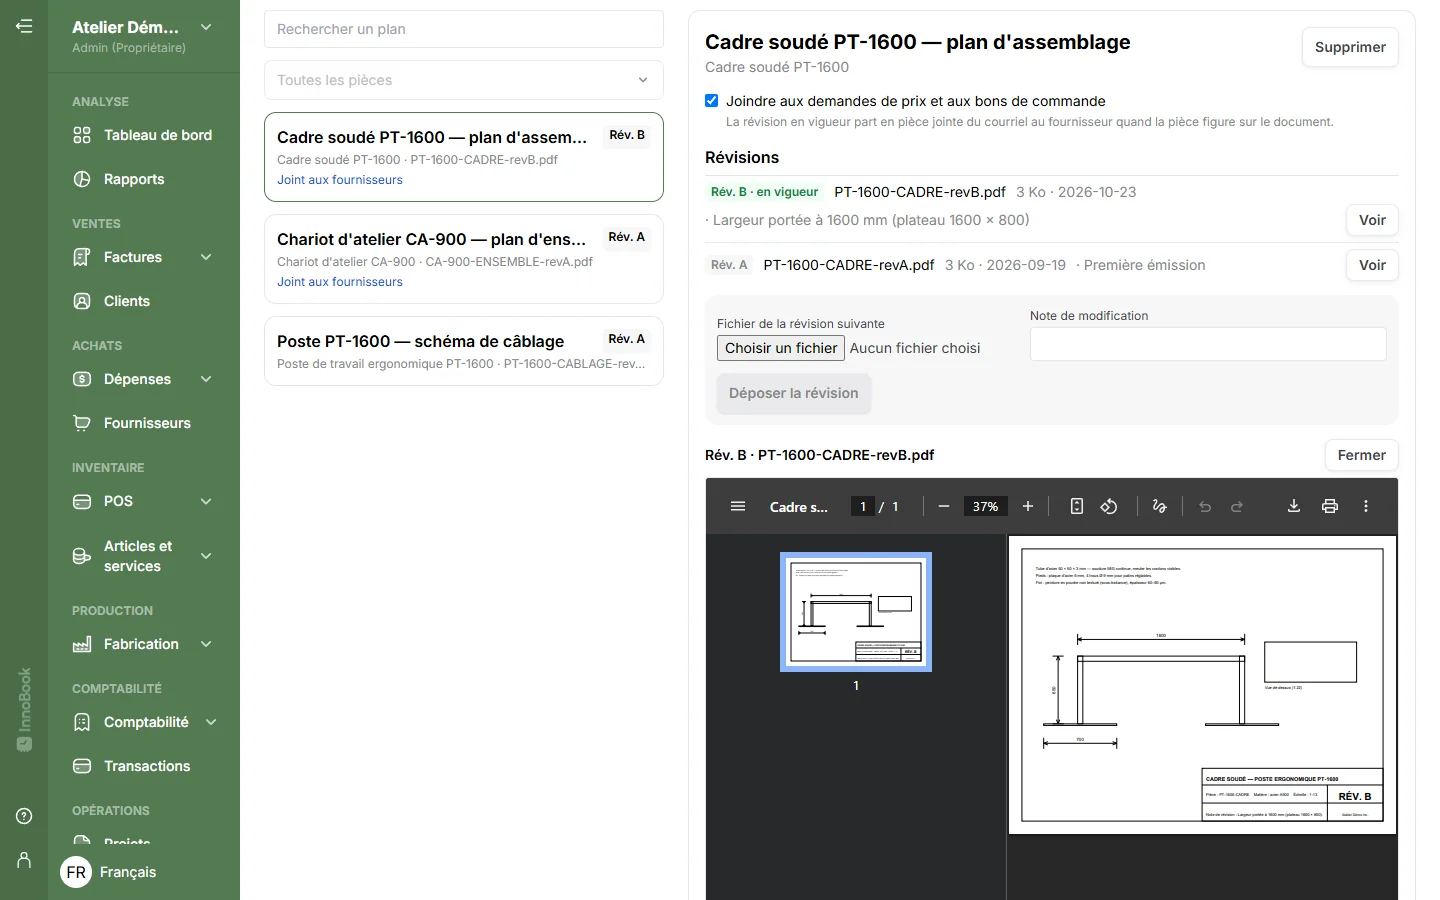Click Choisir un fichier to upload
This screenshot has height=900, width=1440.
pos(781,348)
